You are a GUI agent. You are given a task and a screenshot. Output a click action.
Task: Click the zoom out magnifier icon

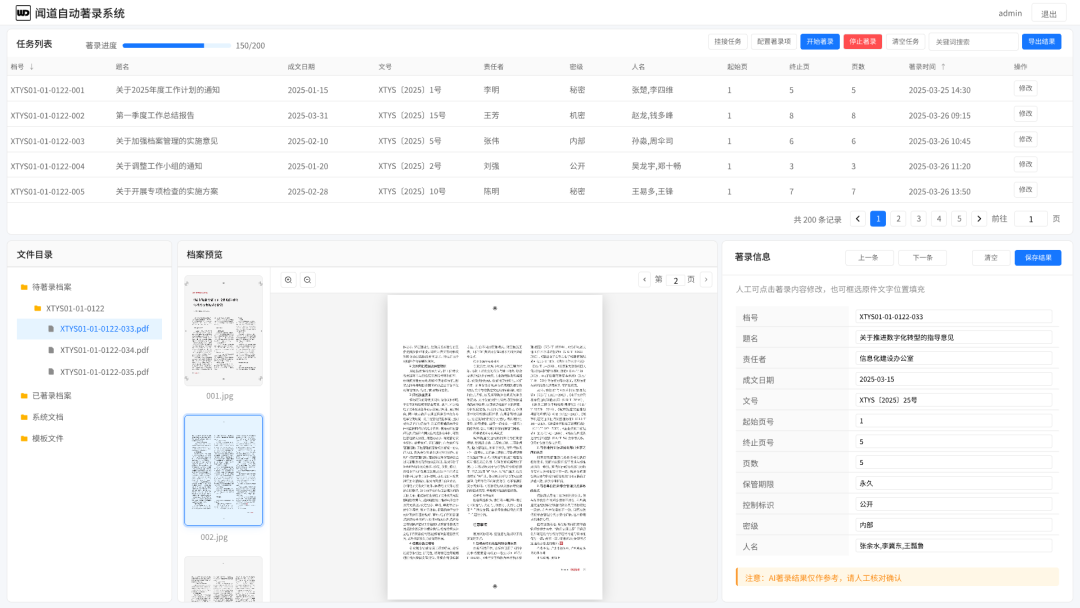[x=308, y=280]
